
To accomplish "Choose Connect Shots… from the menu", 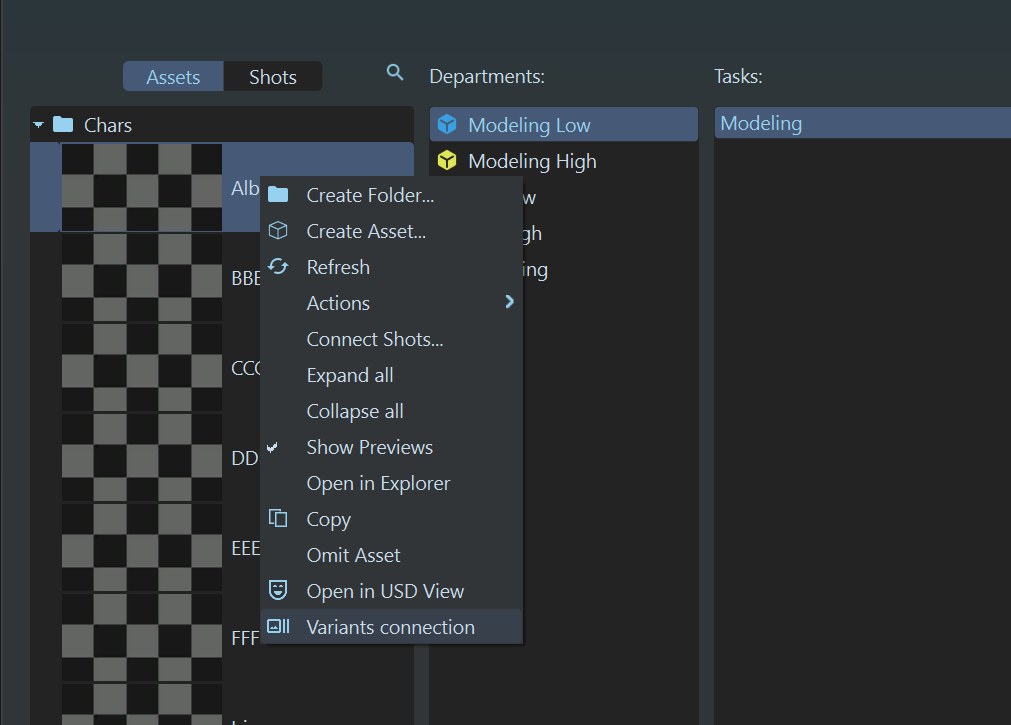I will point(374,339).
